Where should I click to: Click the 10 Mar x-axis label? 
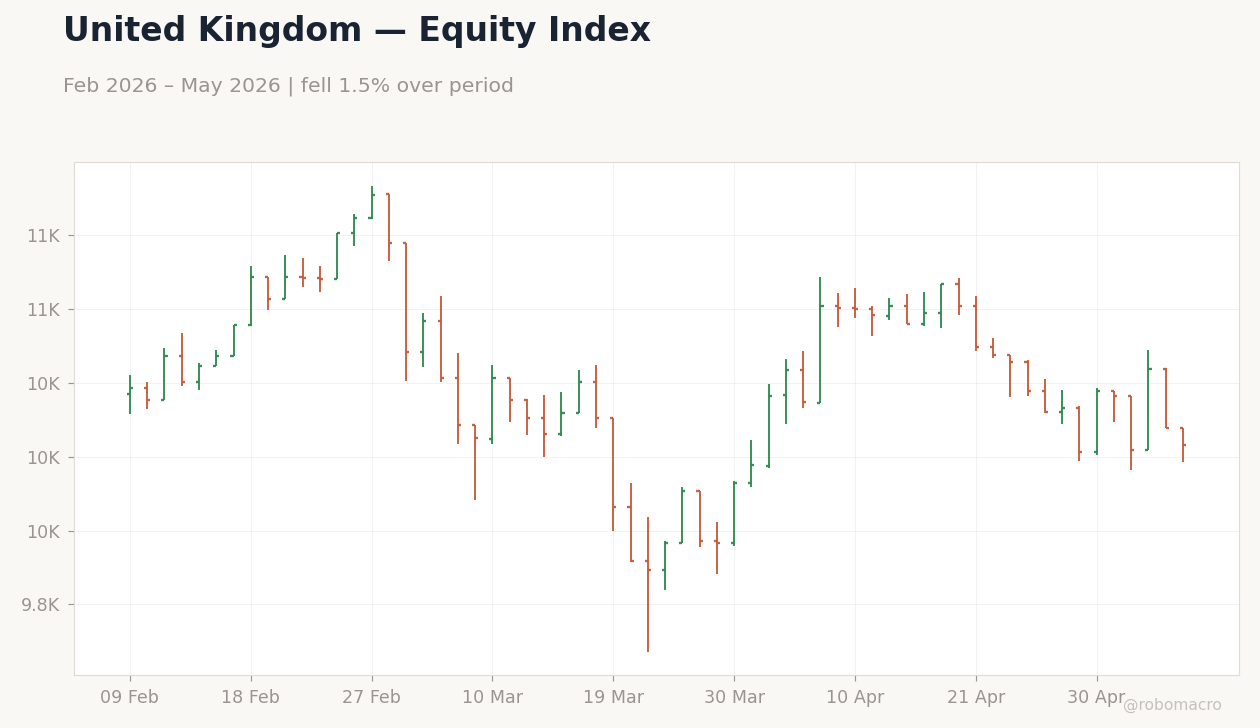click(492, 698)
